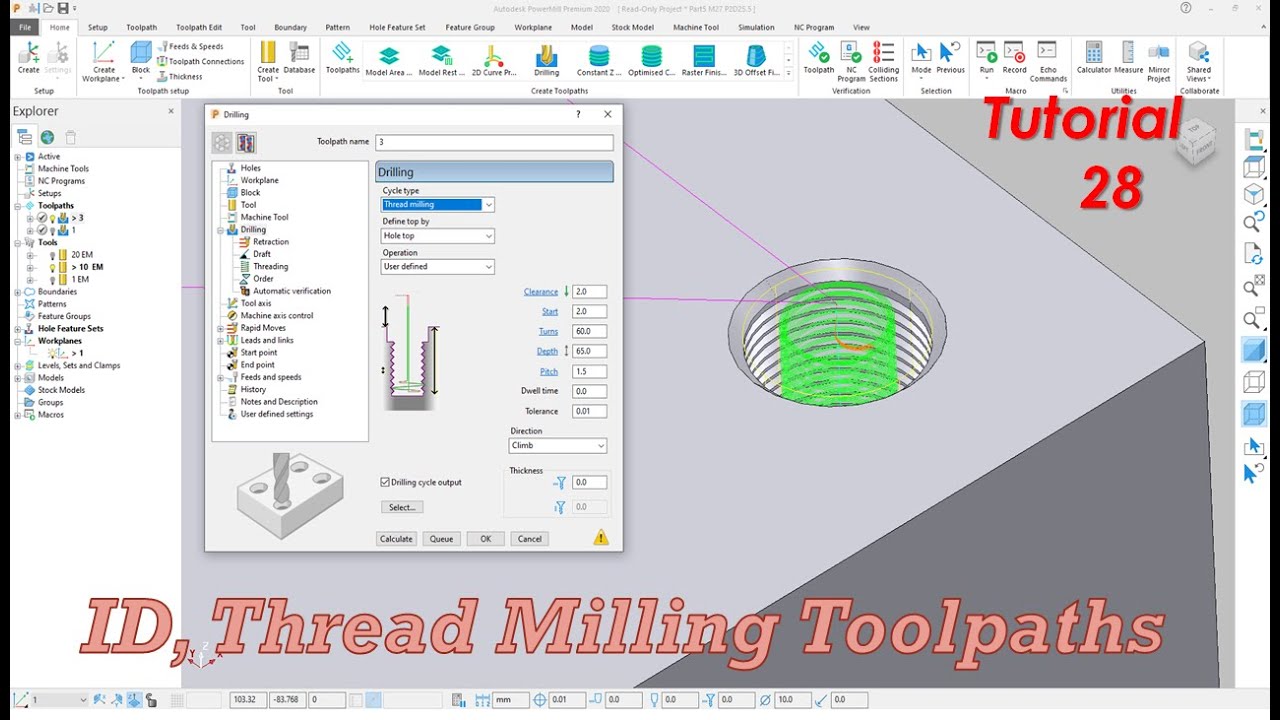Open Echo Commands
The width and height of the screenshot is (1280, 720).
[1048, 61]
